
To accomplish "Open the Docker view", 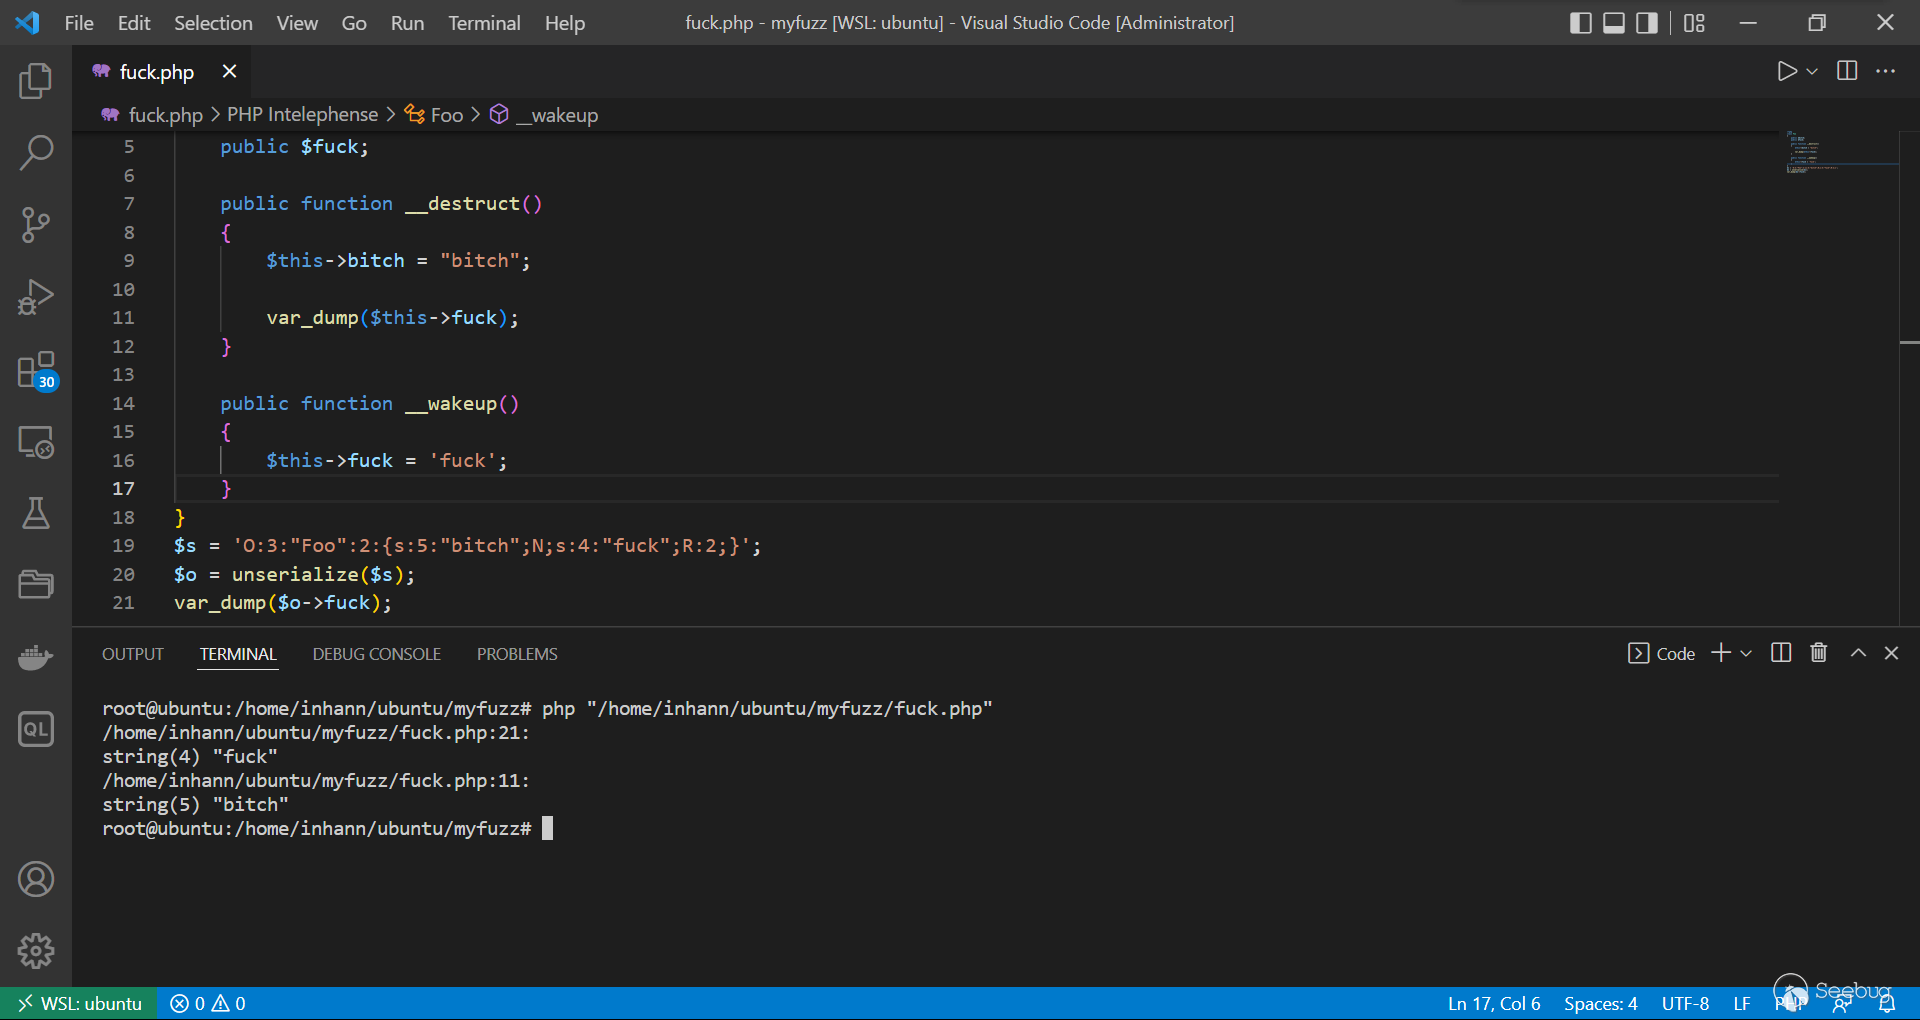I will click(x=36, y=657).
